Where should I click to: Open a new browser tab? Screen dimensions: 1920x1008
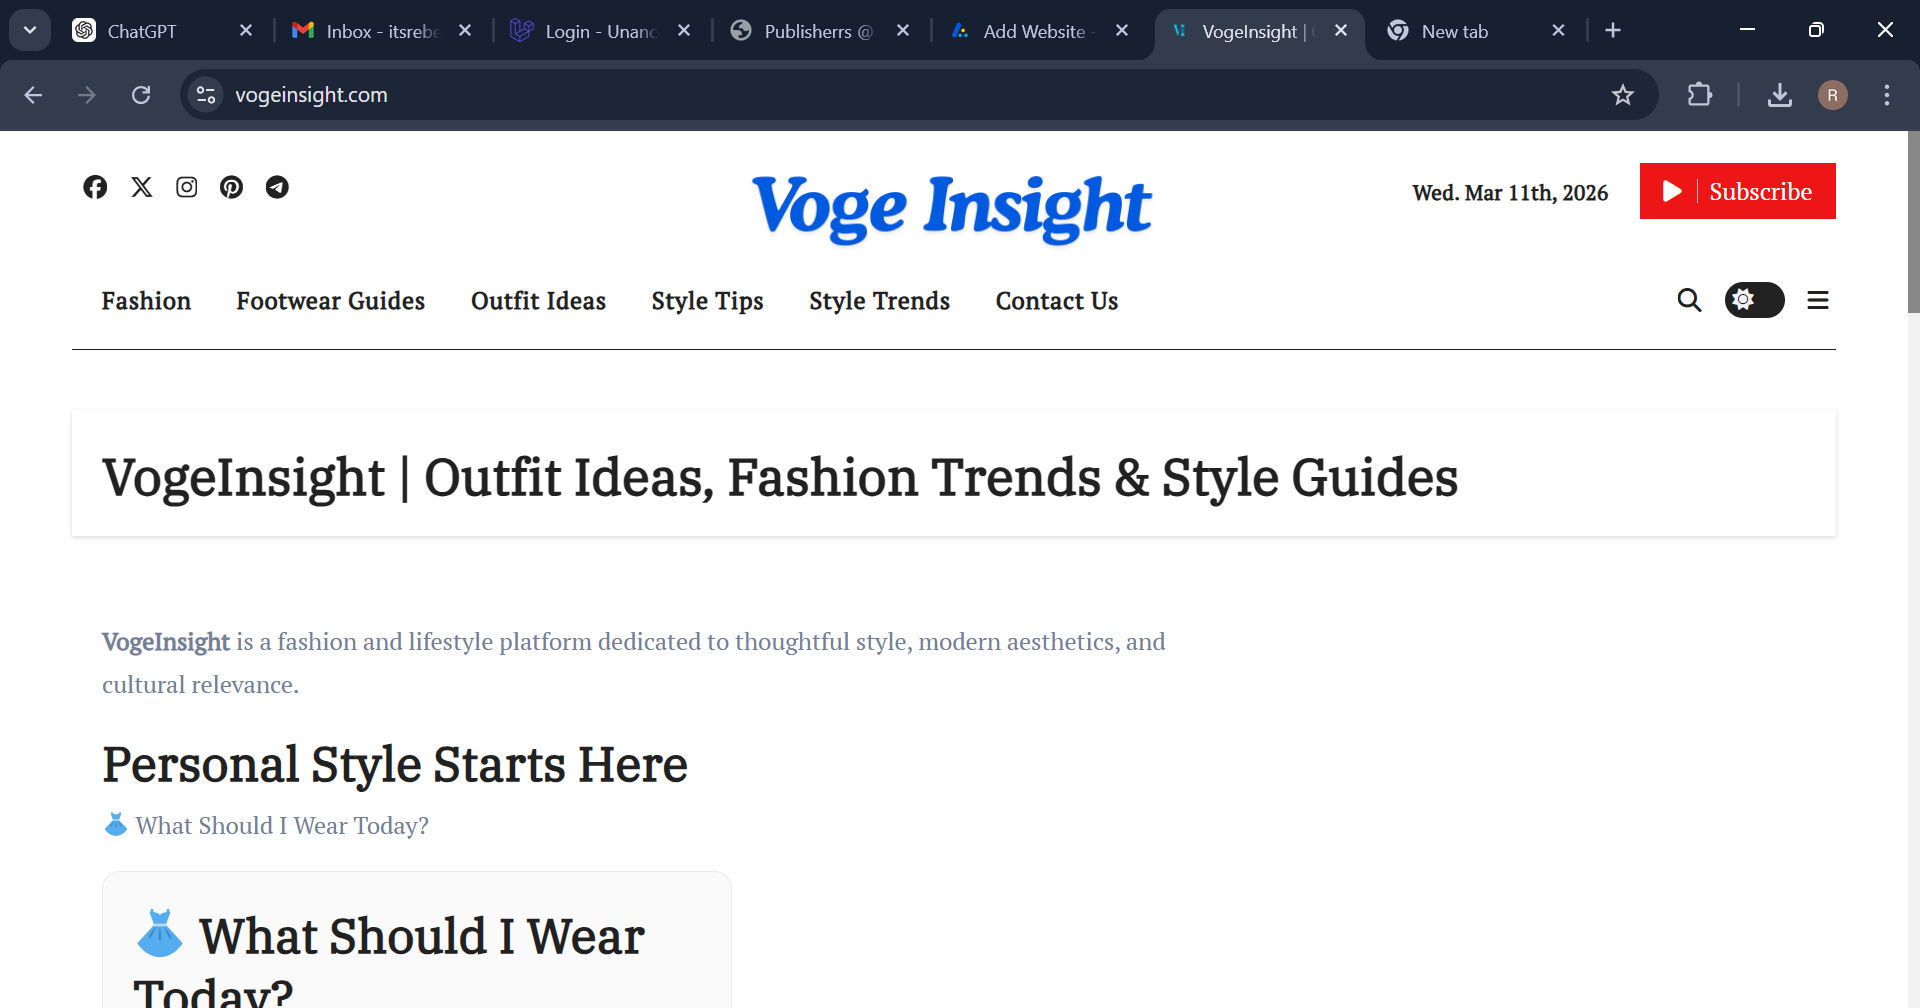1613,31
